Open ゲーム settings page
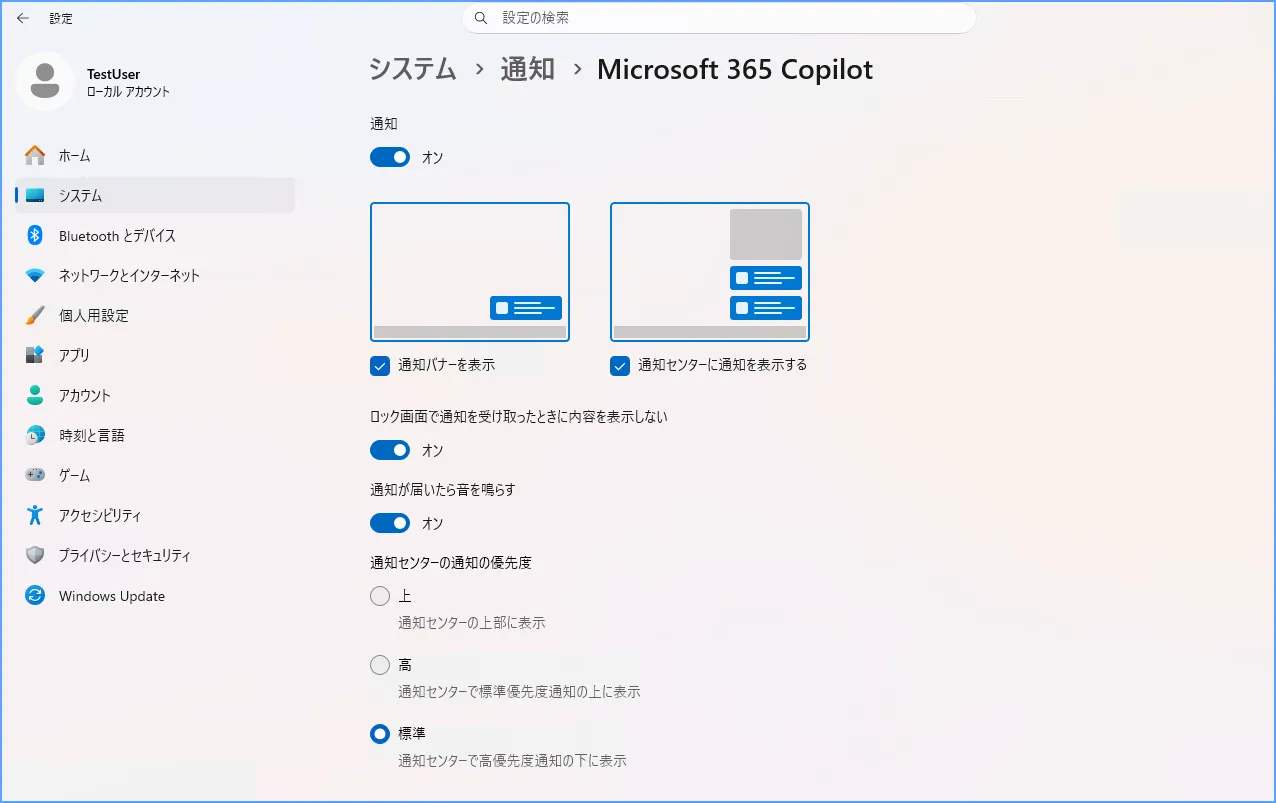Screen dimensions: 1276x803 point(155,475)
